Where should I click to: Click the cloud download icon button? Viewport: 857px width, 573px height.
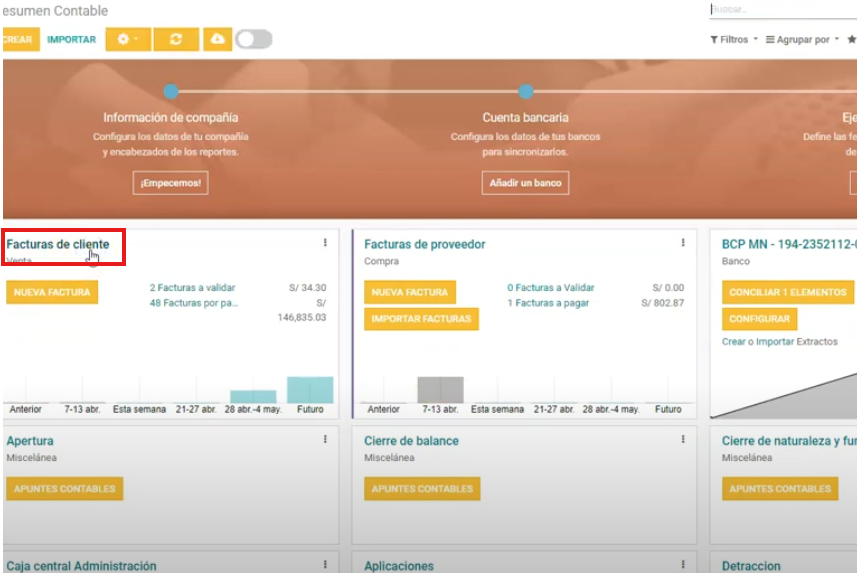point(217,39)
